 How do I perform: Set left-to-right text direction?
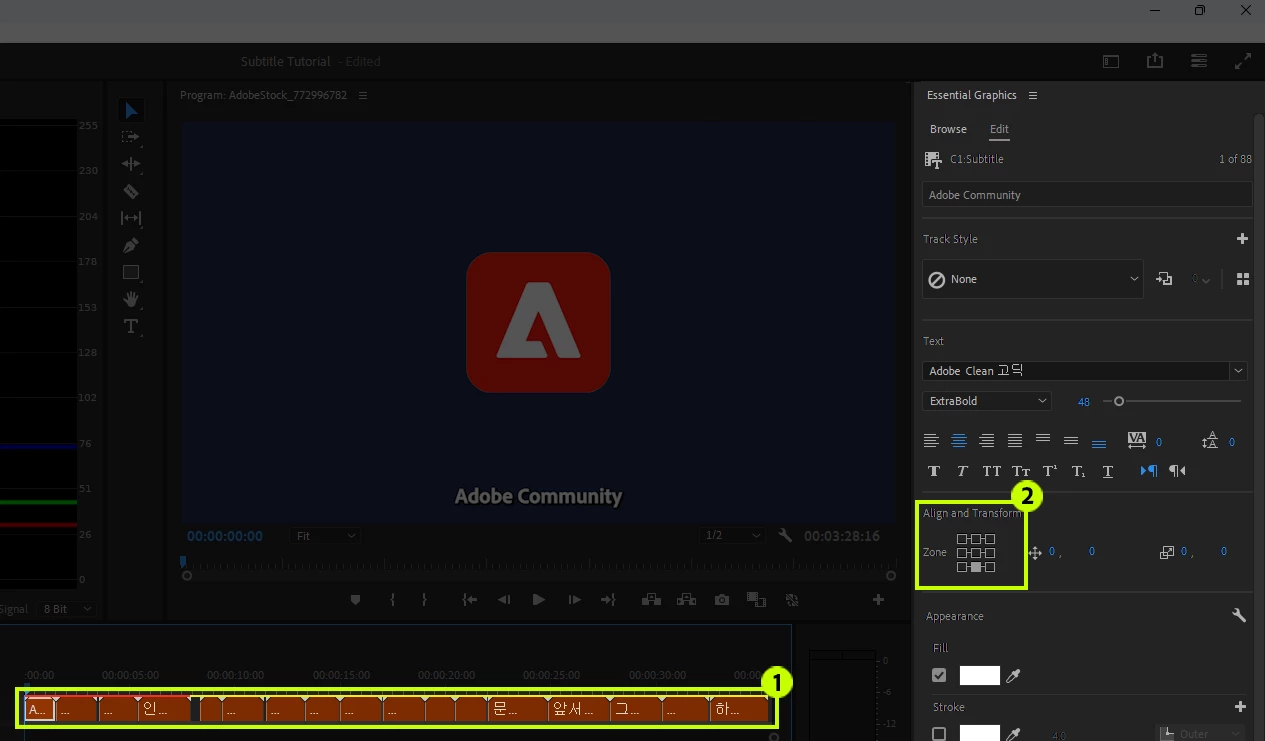coord(1149,471)
